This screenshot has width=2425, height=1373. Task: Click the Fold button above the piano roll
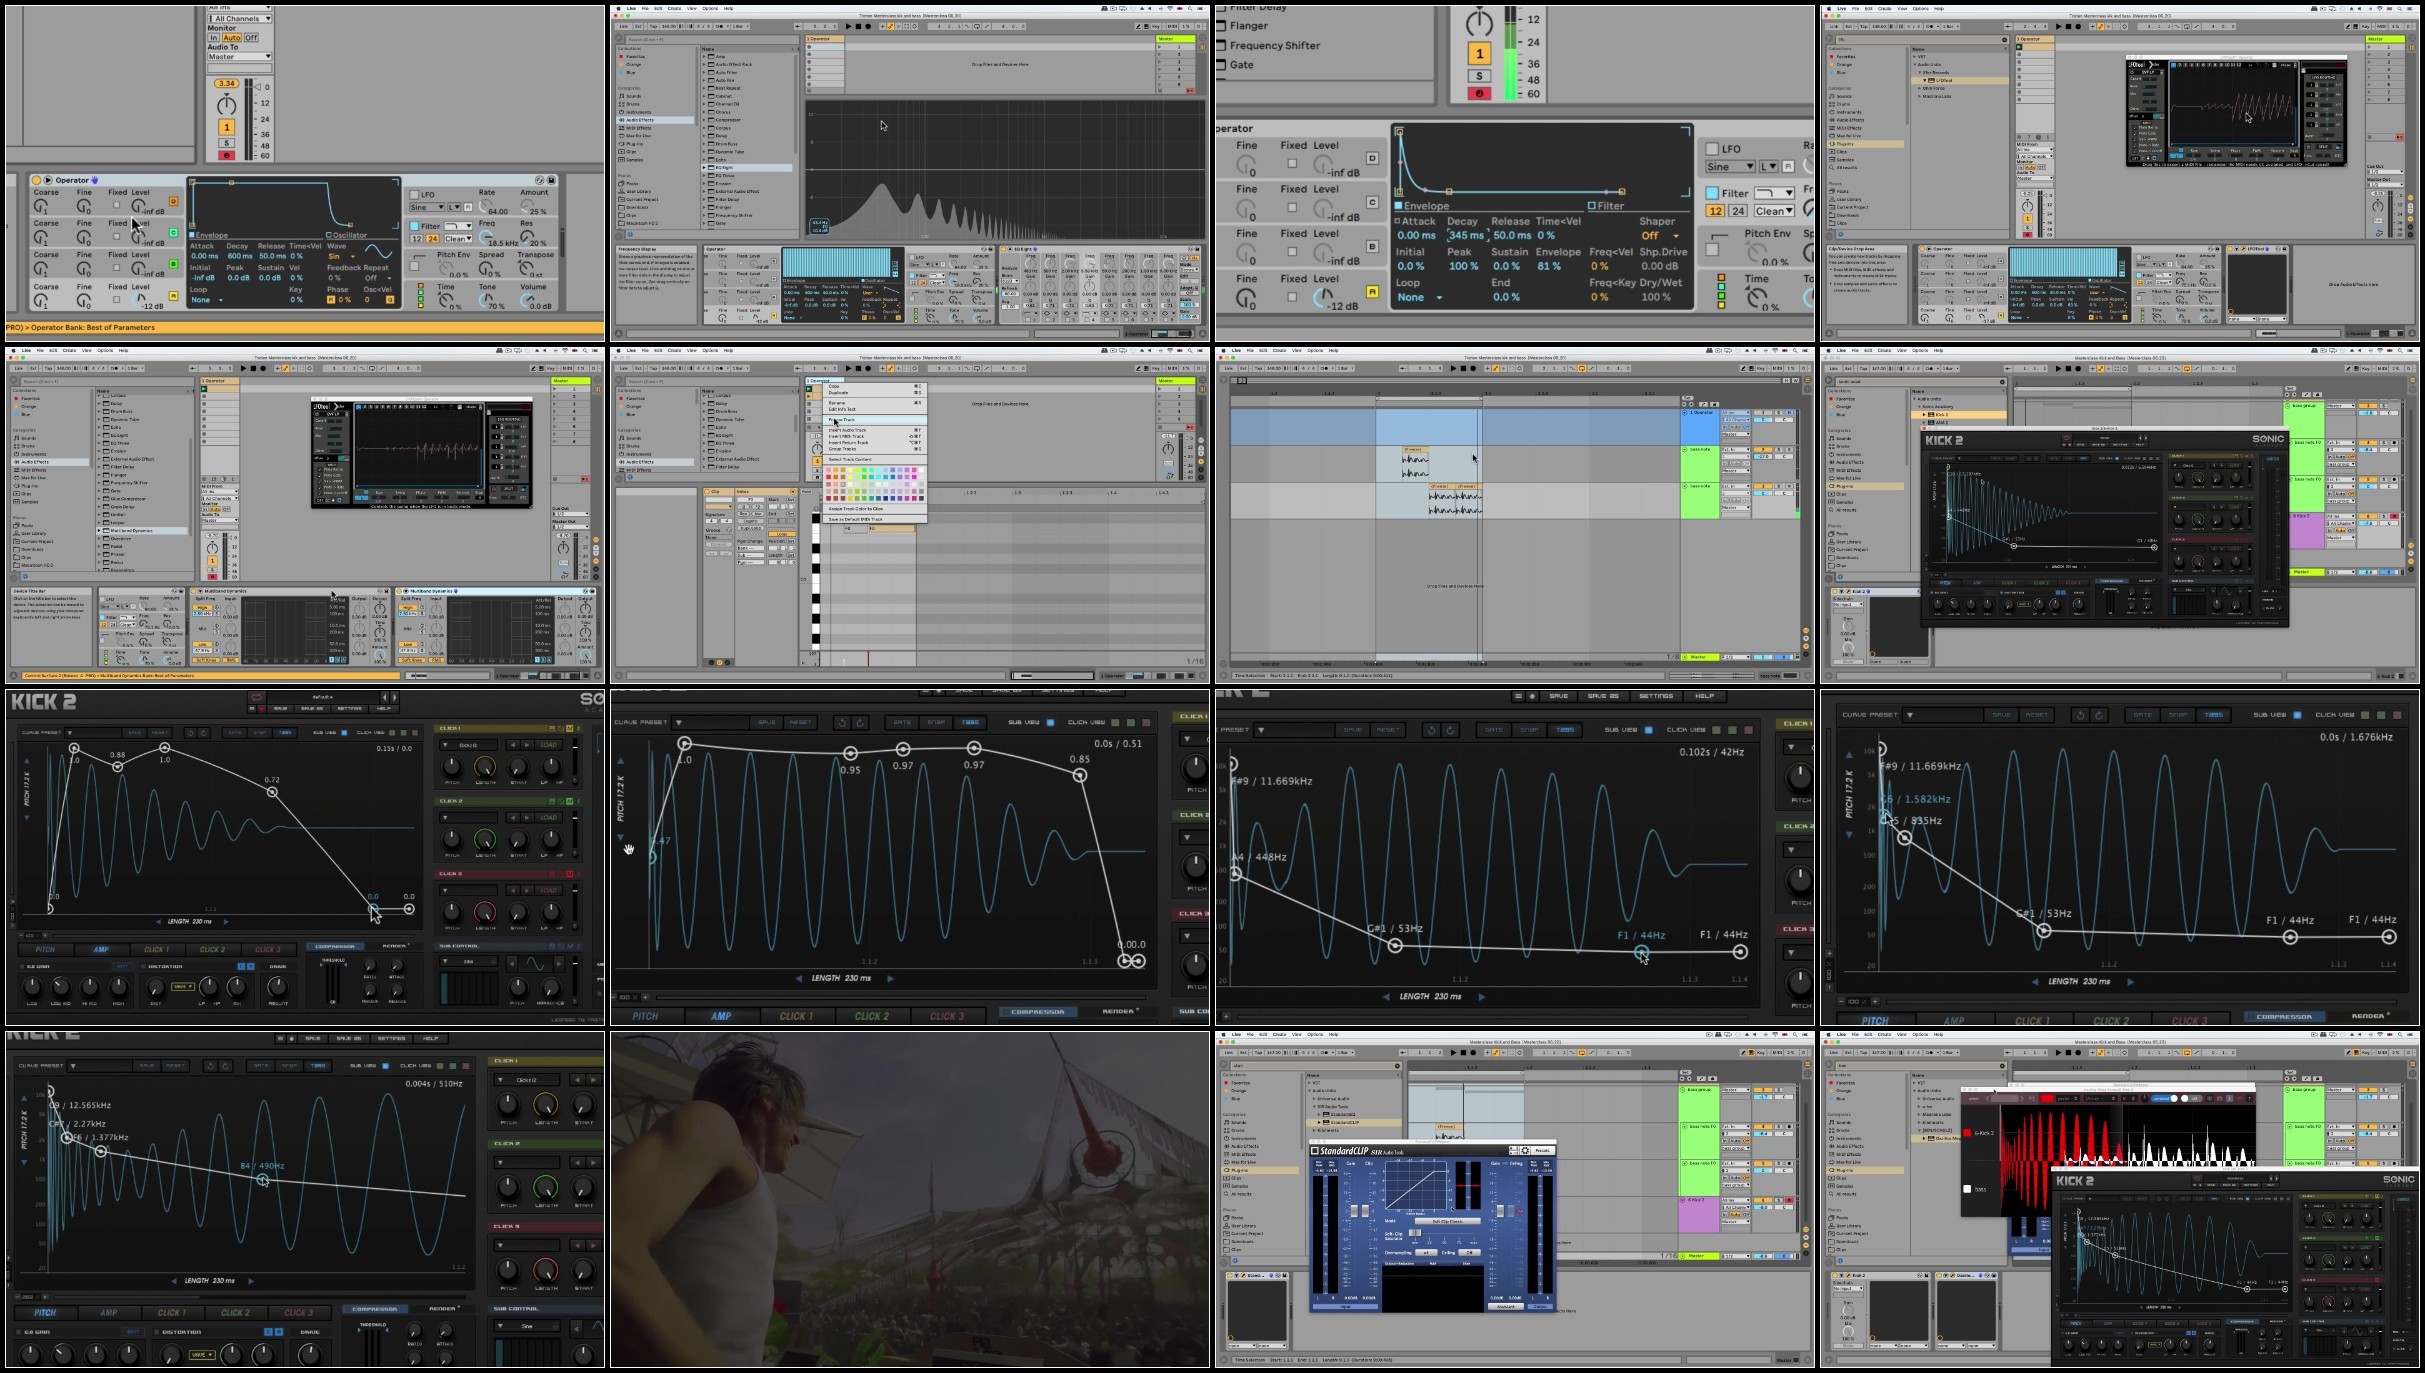click(806, 491)
